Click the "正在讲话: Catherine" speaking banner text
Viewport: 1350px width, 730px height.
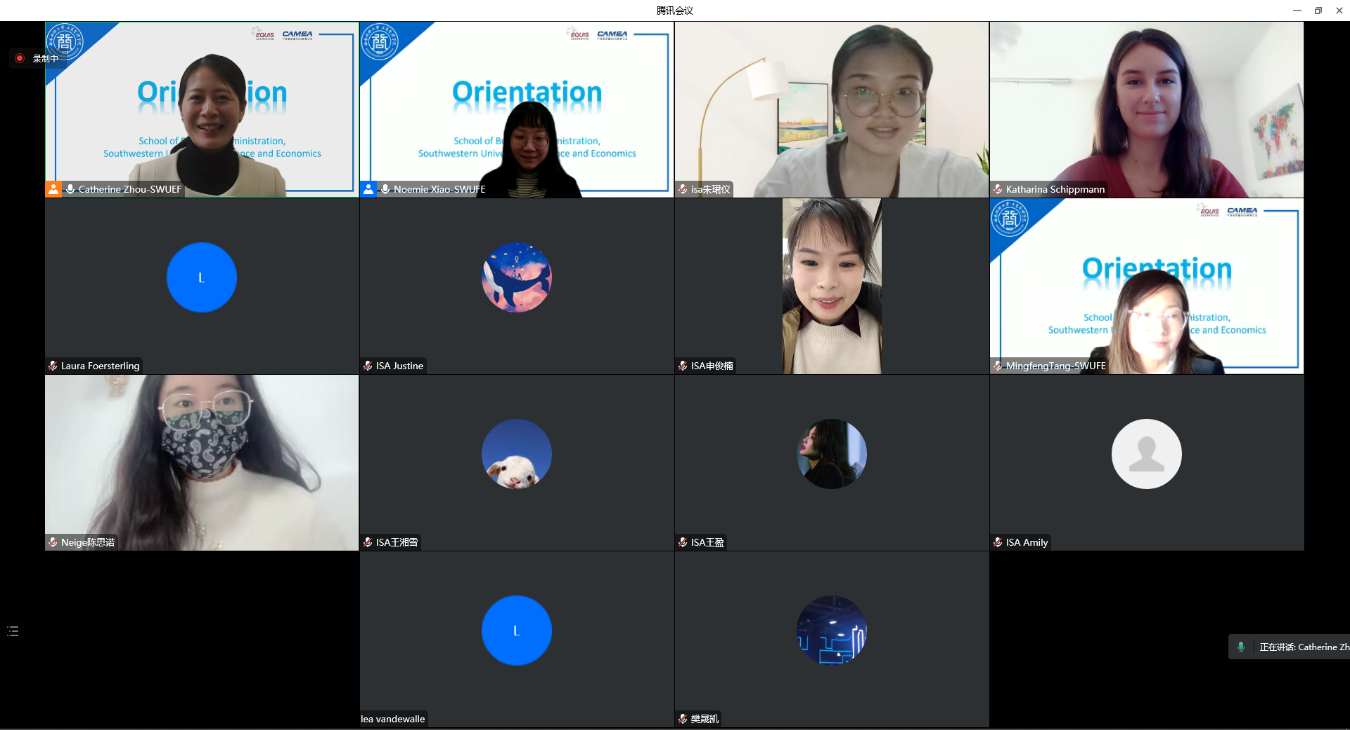(x=1300, y=647)
